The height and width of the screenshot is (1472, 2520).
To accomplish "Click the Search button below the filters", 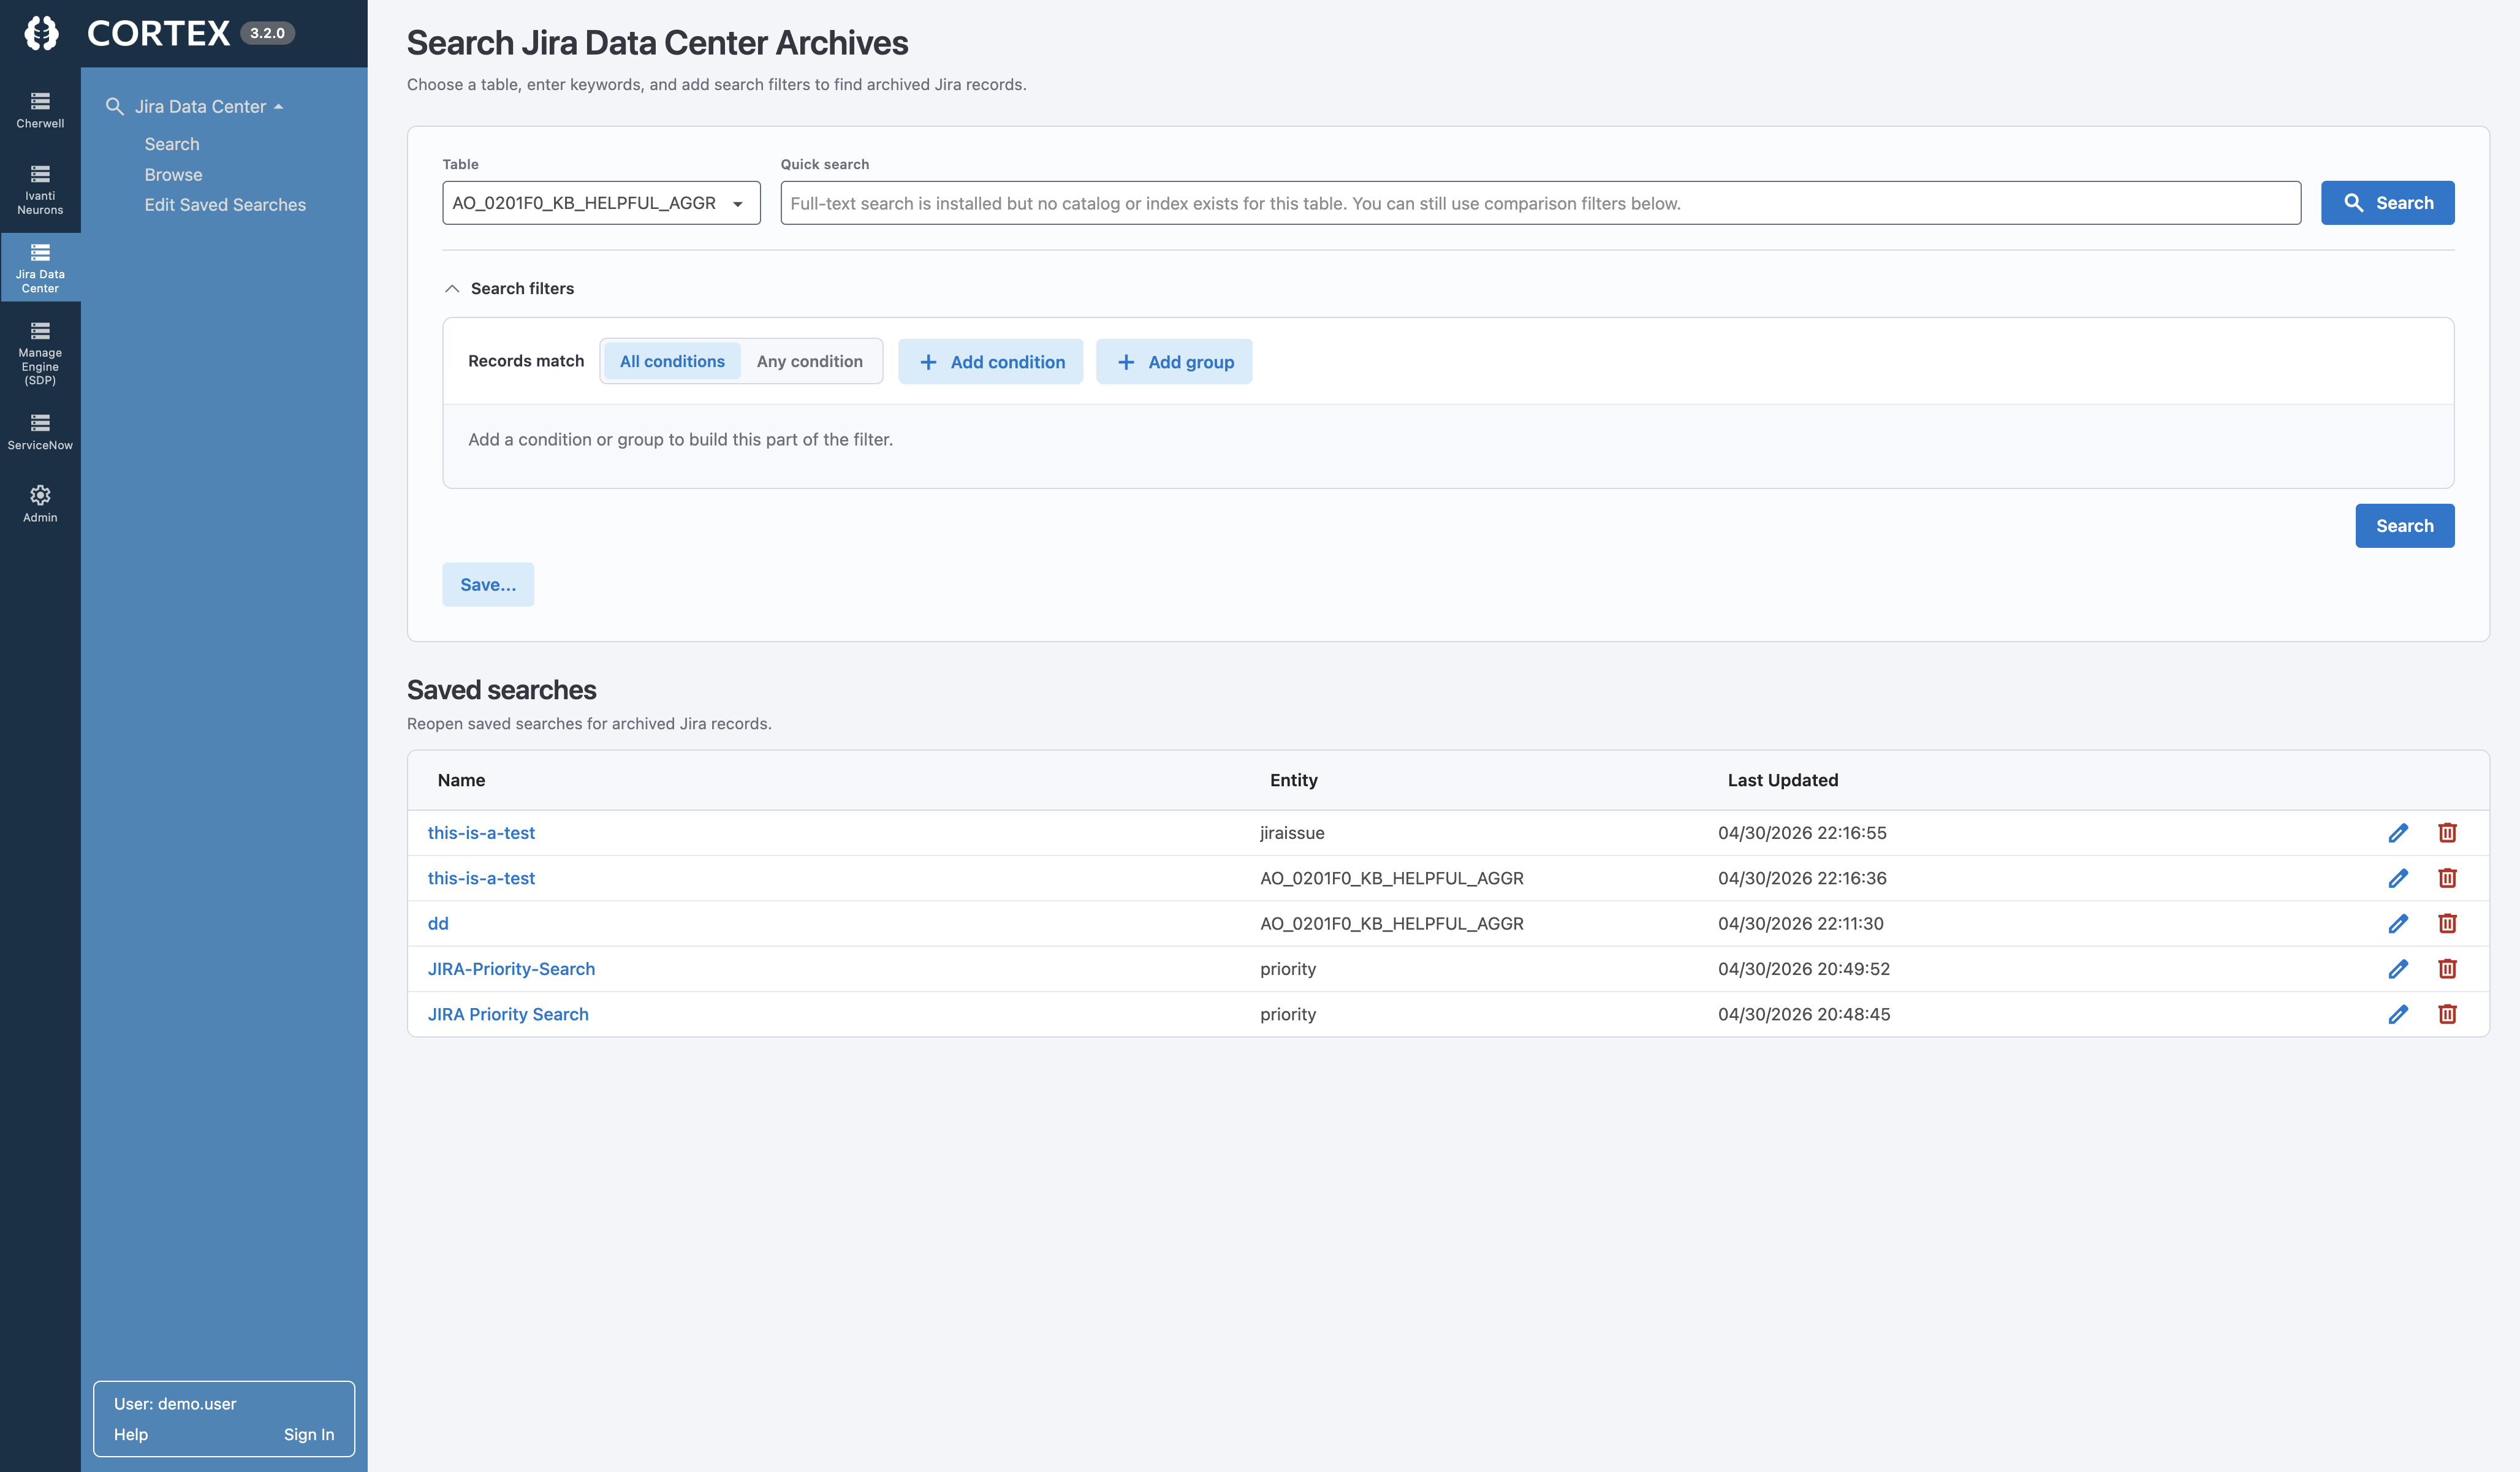I will pyautogui.click(x=2404, y=526).
